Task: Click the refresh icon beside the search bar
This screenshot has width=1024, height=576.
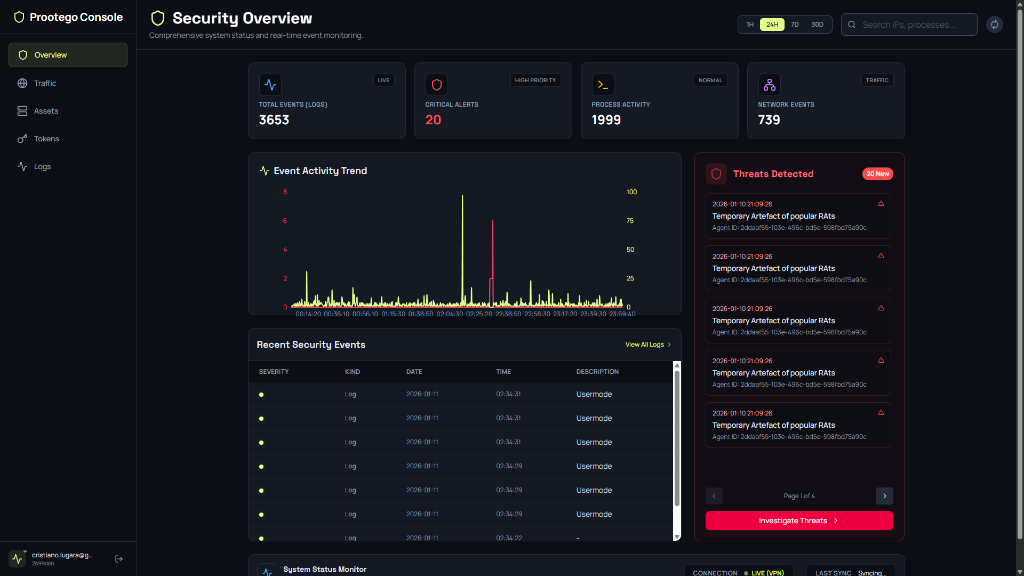Action: click(993, 23)
